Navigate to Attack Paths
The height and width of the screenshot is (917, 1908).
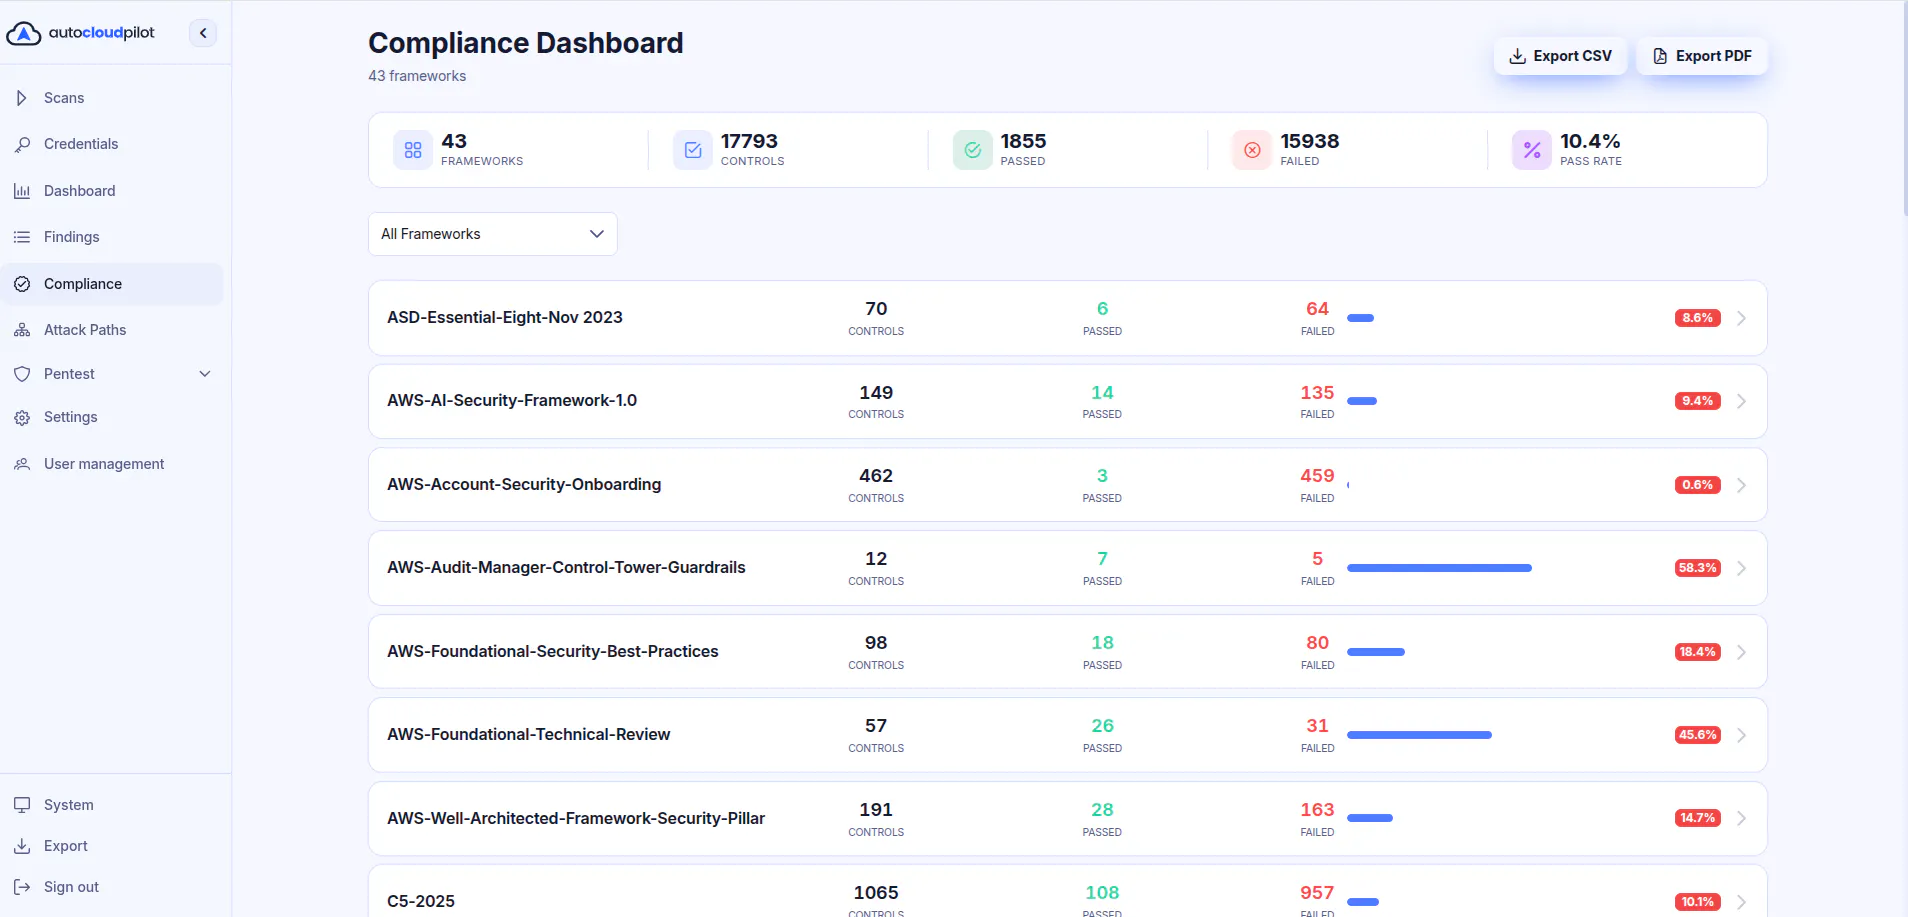pyautogui.click(x=112, y=330)
